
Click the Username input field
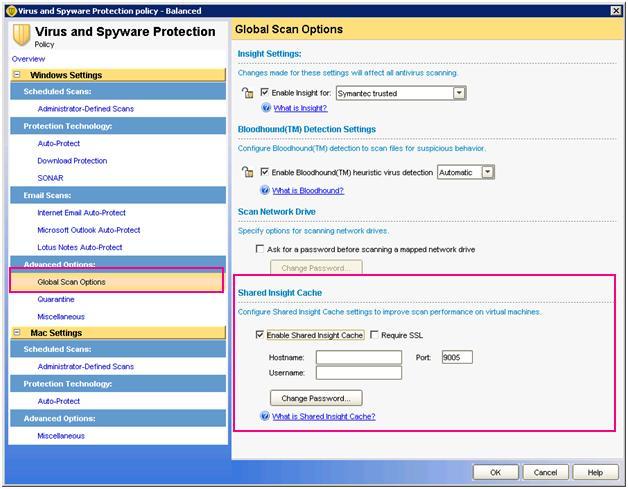pos(359,372)
